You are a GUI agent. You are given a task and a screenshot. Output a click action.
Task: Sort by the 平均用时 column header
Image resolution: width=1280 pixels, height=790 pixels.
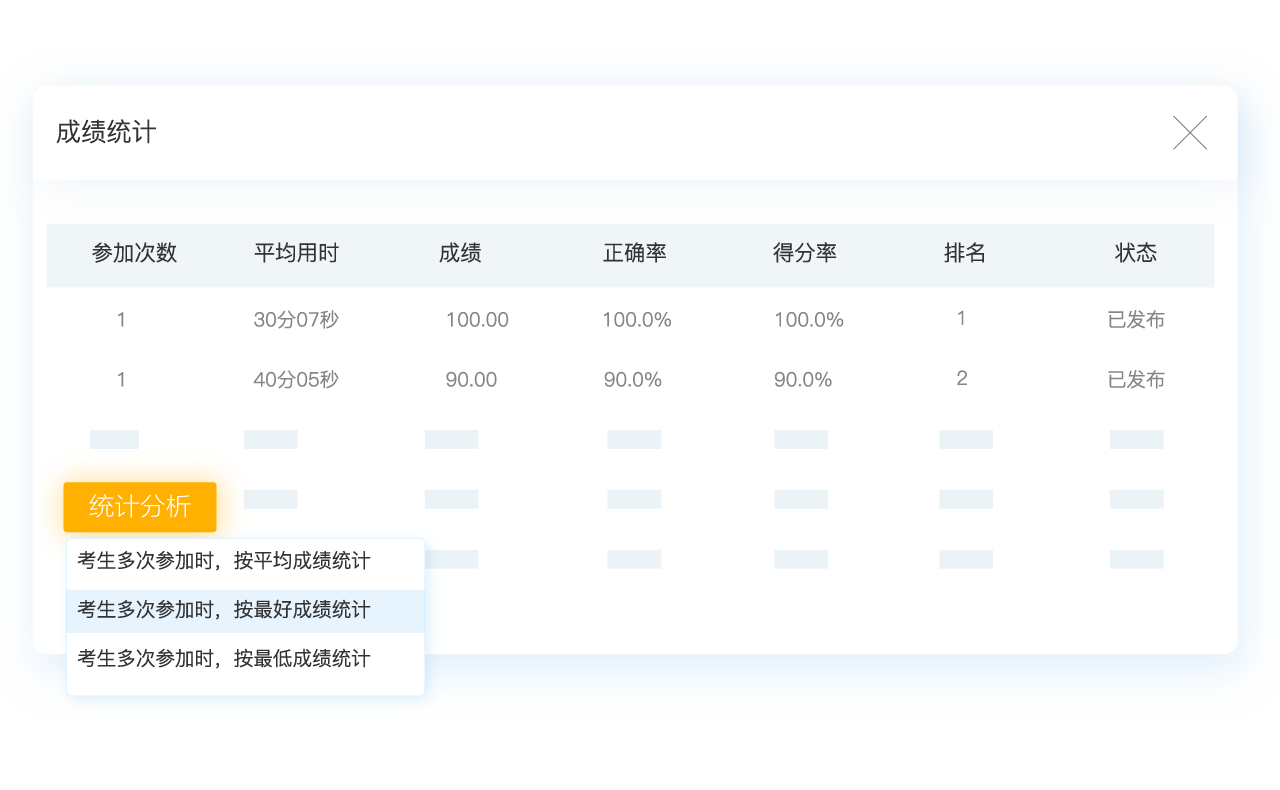point(296,254)
